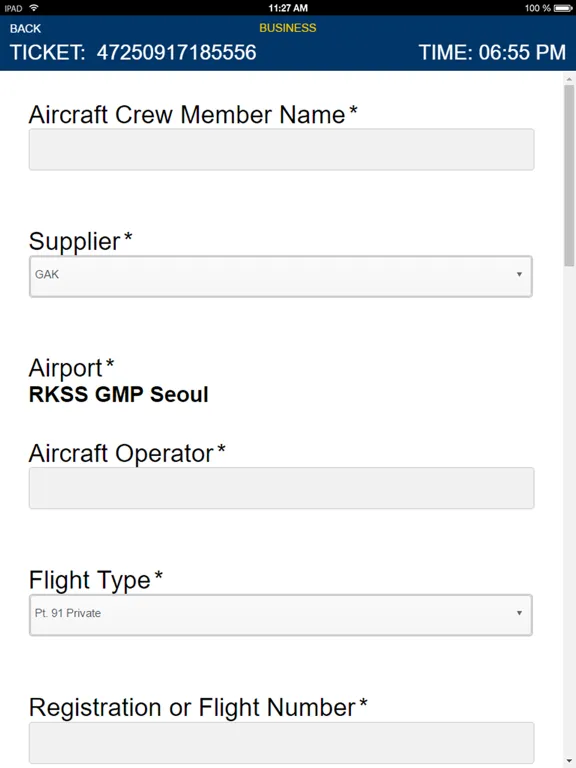This screenshot has height=768, width=576.
Task: Tap the BACK button in header
Action: point(25,28)
